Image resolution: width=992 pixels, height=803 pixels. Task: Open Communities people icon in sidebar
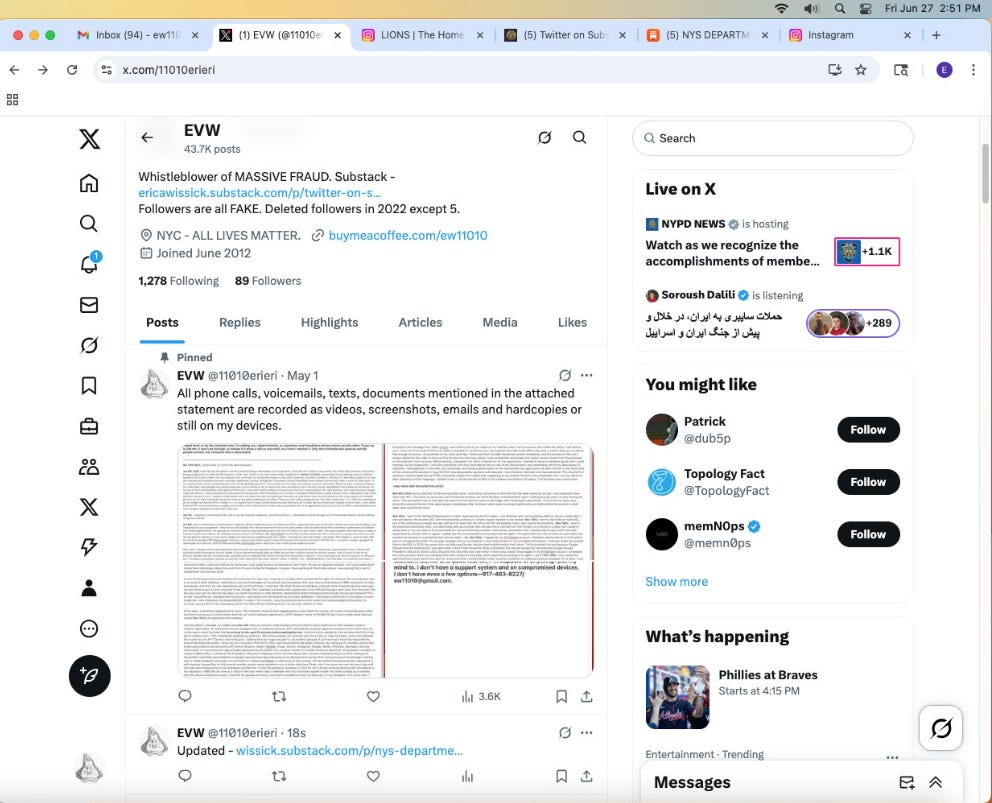point(89,467)
